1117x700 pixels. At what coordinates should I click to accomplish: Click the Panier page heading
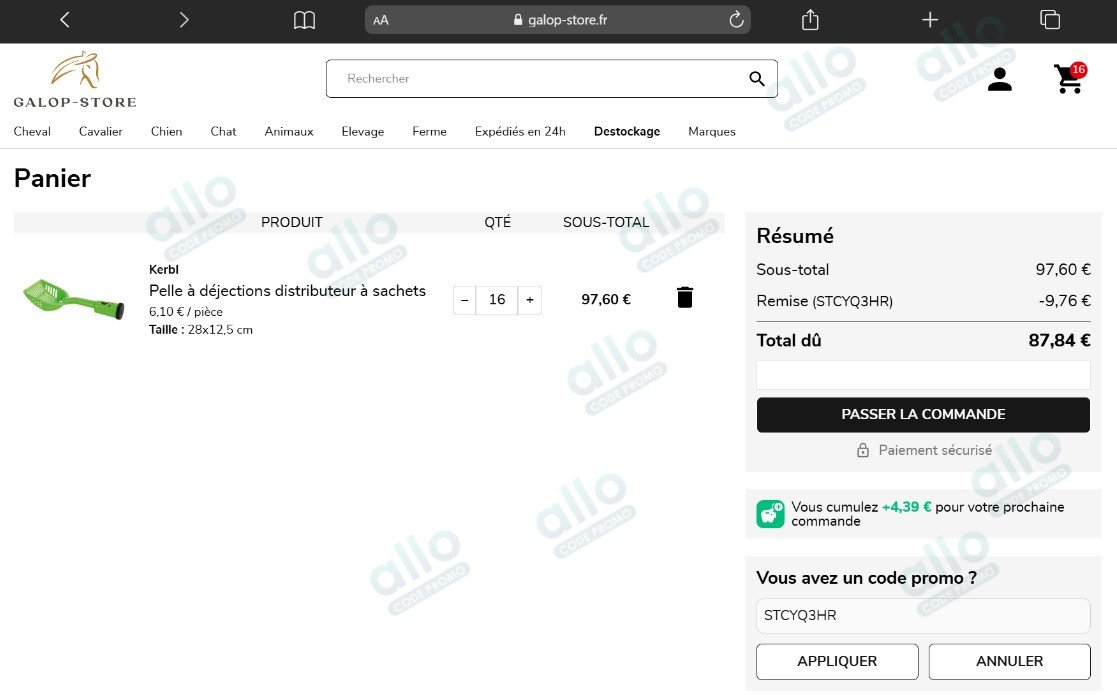click(53, 178)
